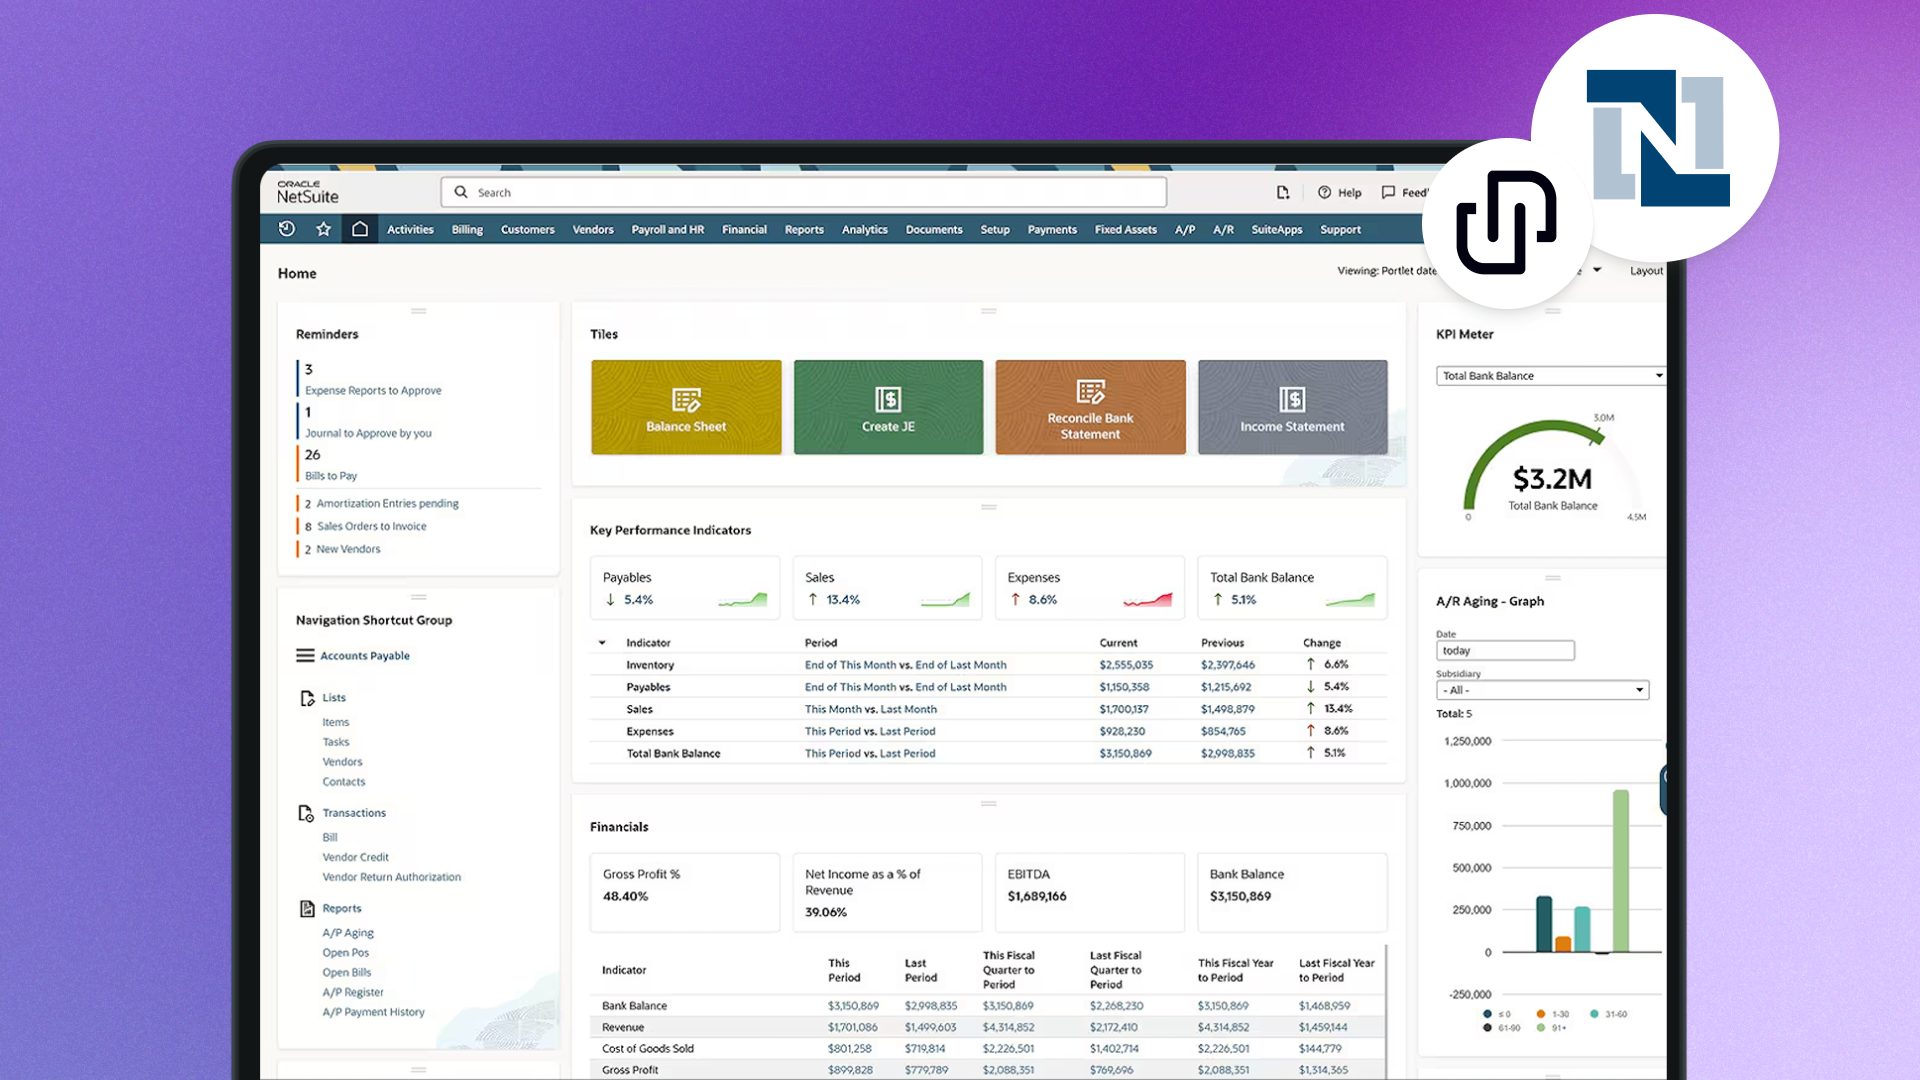Open the Income Statement tile
The height and width of the screenshot is (1080, 1920).
pos(1292,407)
